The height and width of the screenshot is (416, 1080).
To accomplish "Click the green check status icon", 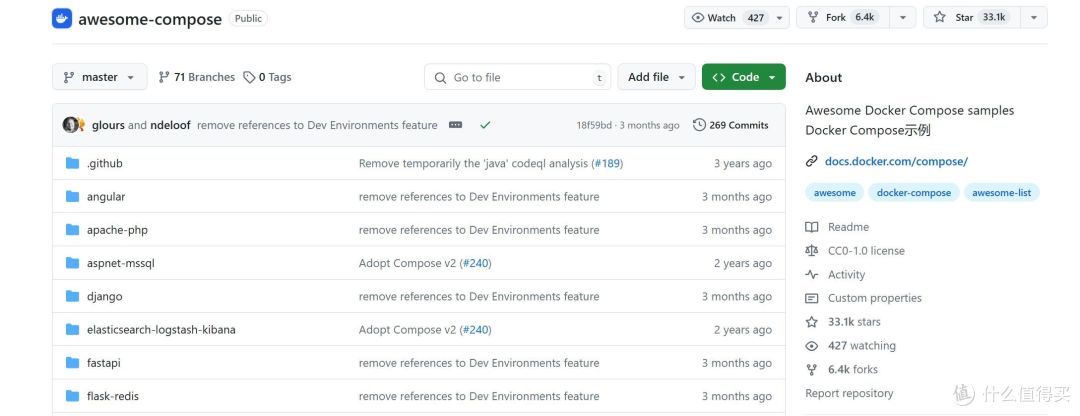I will 485,125.
